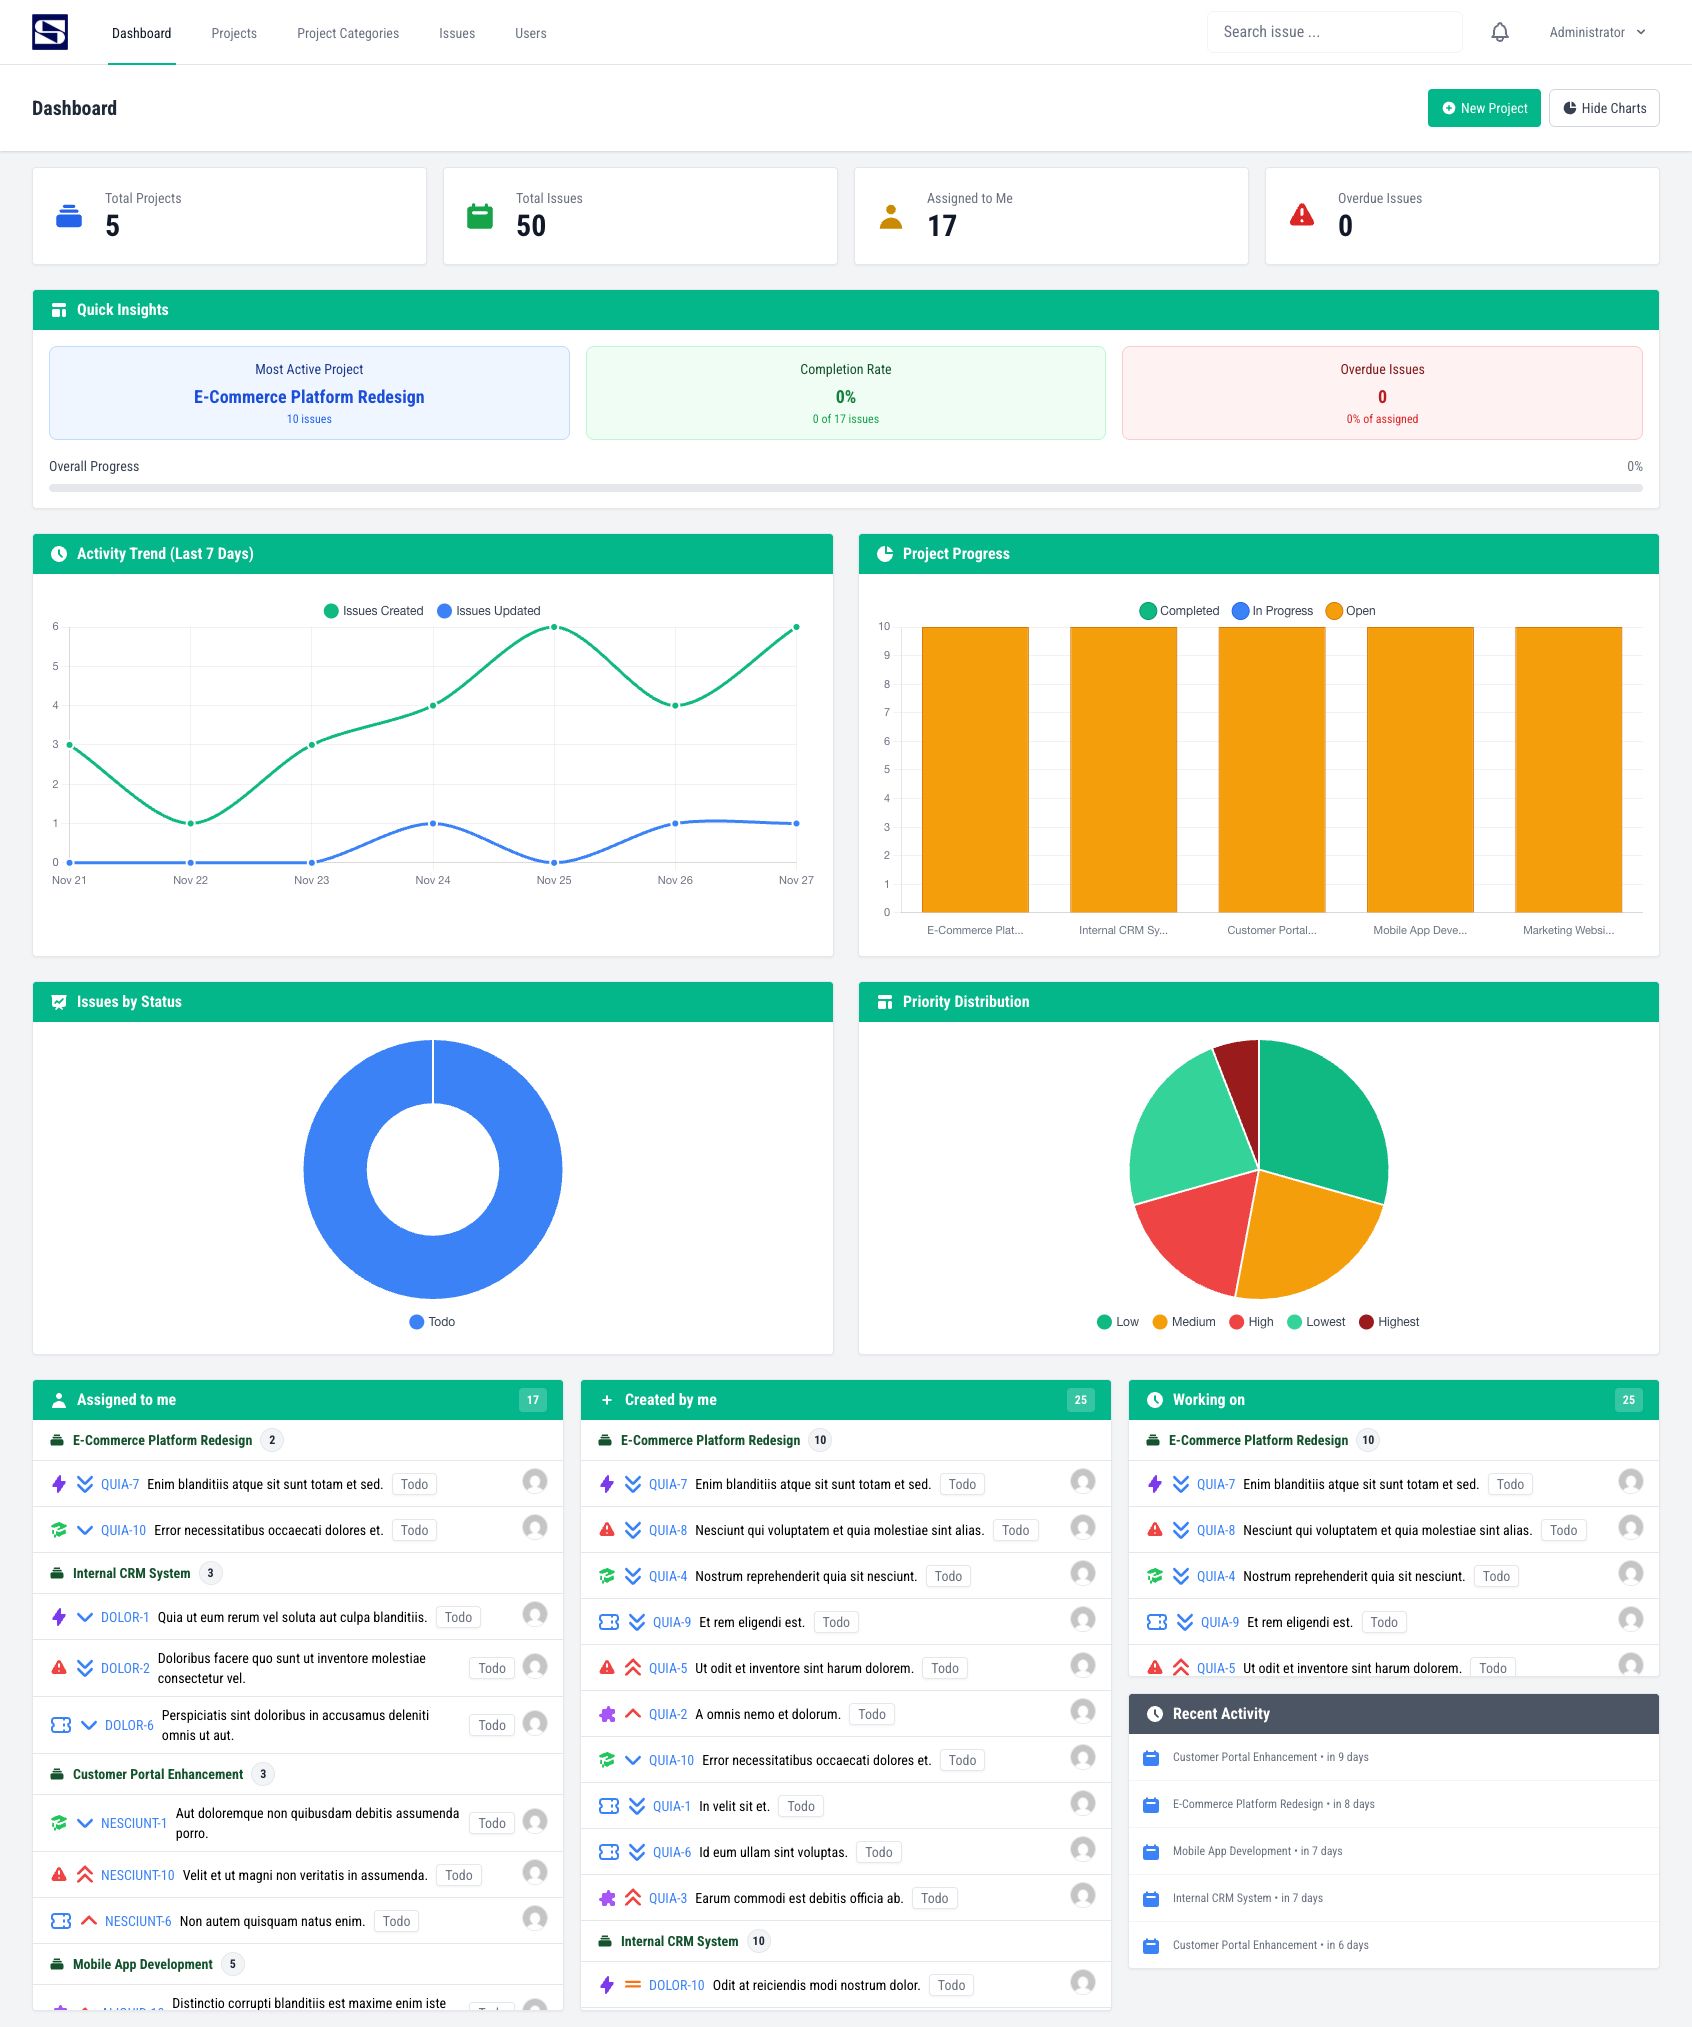The image size is (1692, 2027).
Task: Click the Total Projects stack icon
Action: [x=69, y=215]
